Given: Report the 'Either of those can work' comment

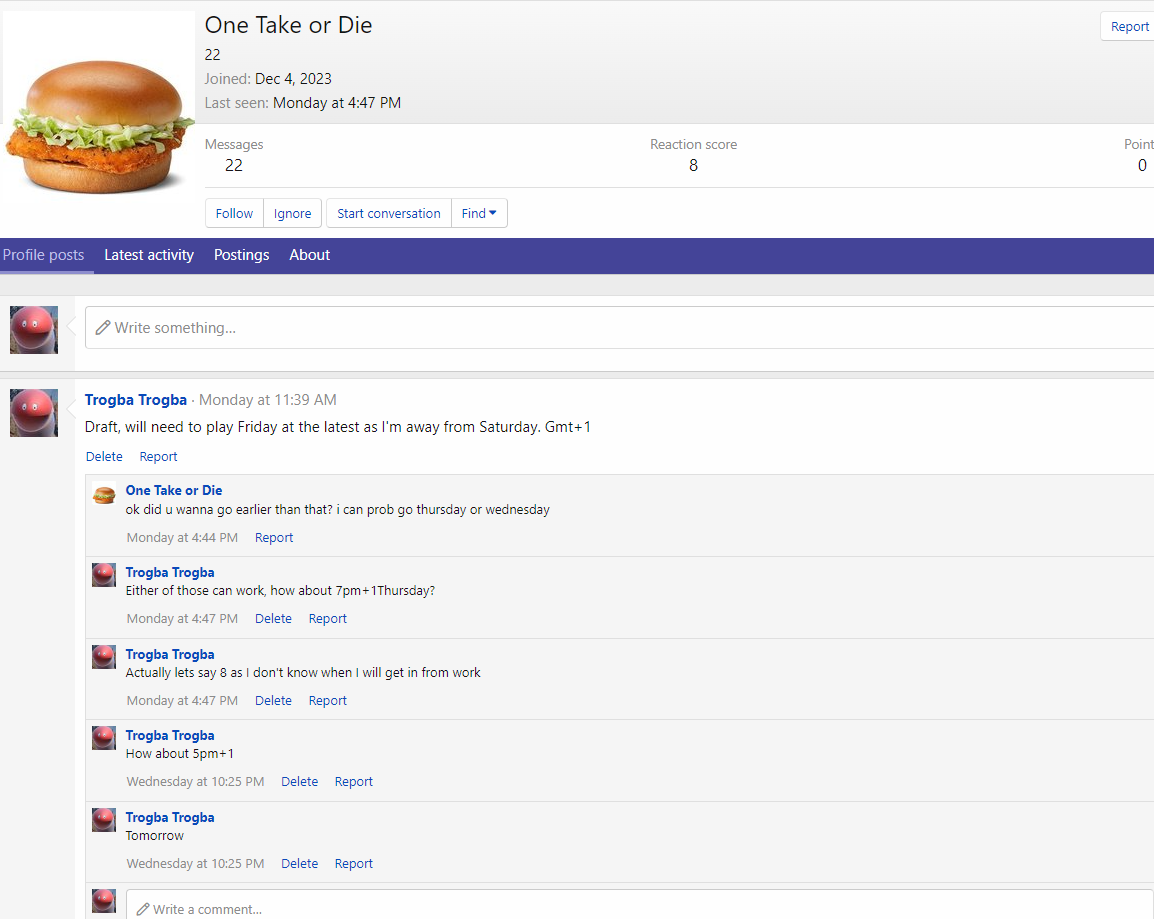Looking at the screenshot, I should (x=328, y=619).
